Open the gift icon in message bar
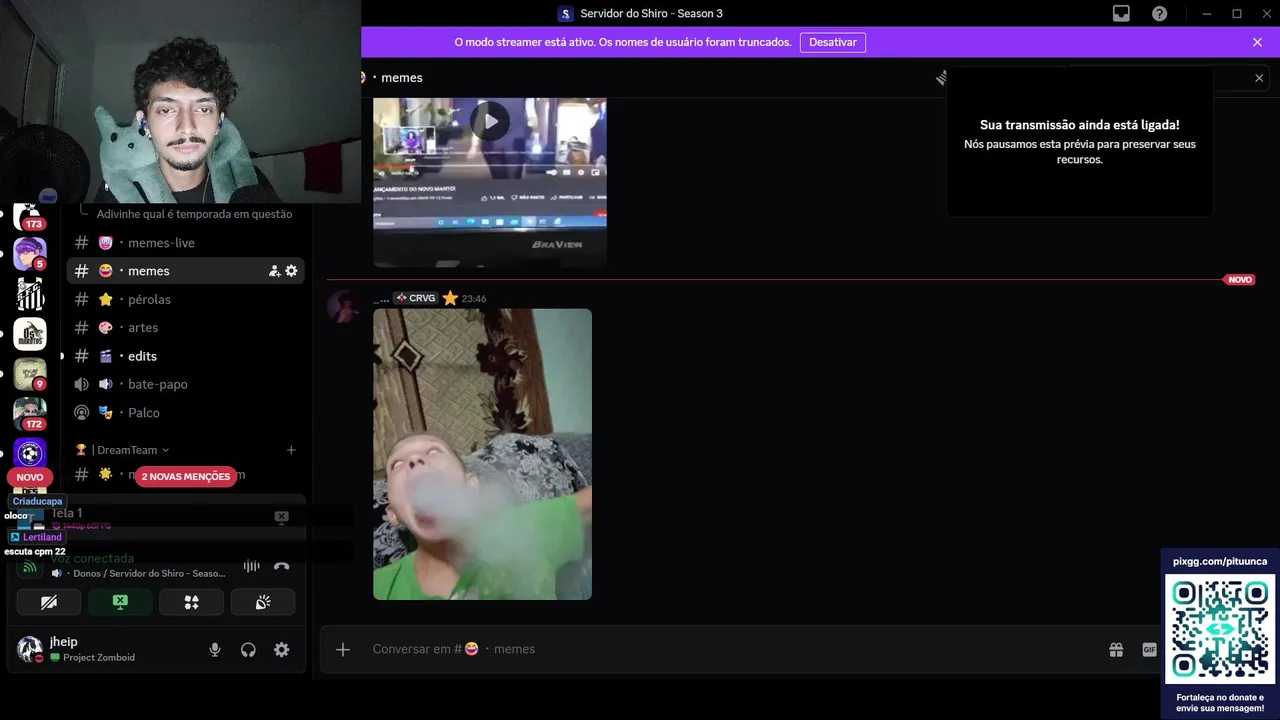Image resolution: width=1280 pixels, height=720 pixels. [x=1116, y=650]
